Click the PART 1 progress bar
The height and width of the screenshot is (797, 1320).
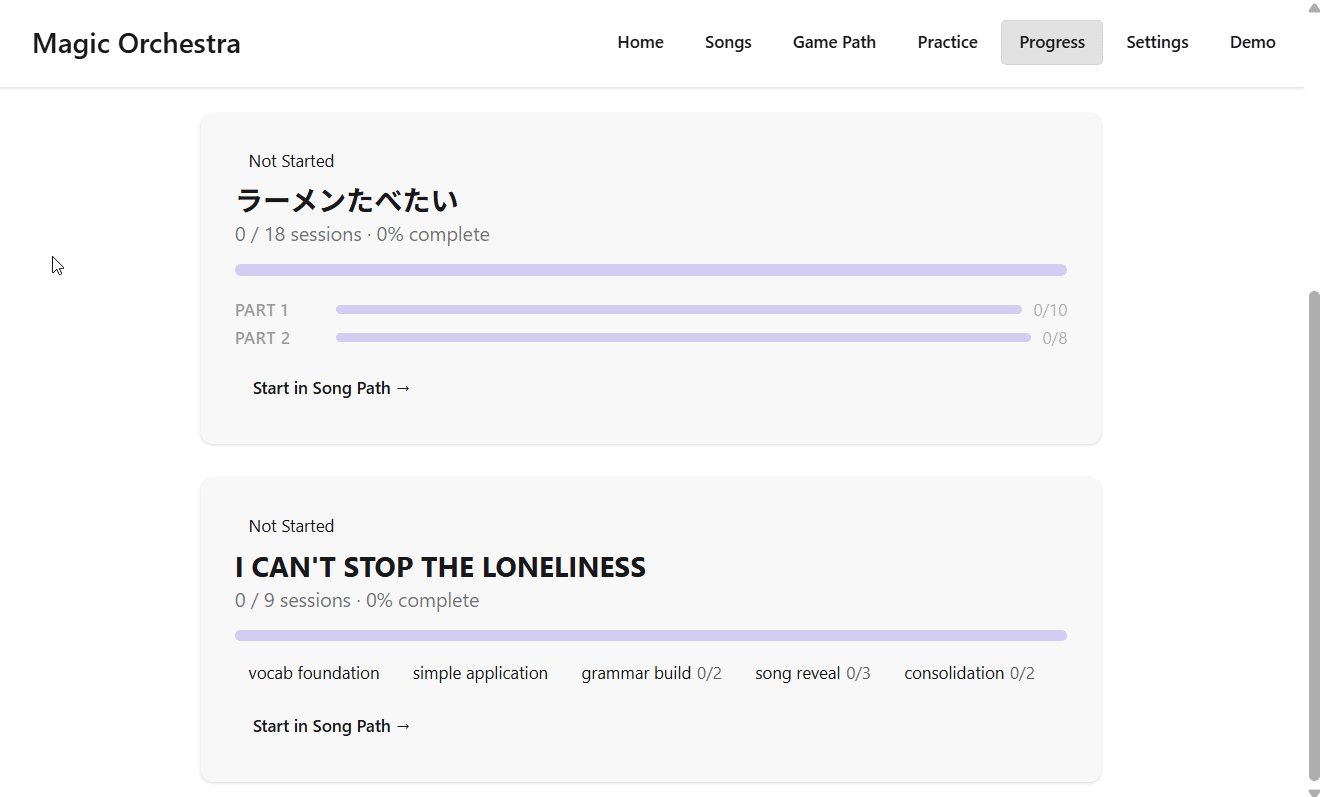coord(678,310)
